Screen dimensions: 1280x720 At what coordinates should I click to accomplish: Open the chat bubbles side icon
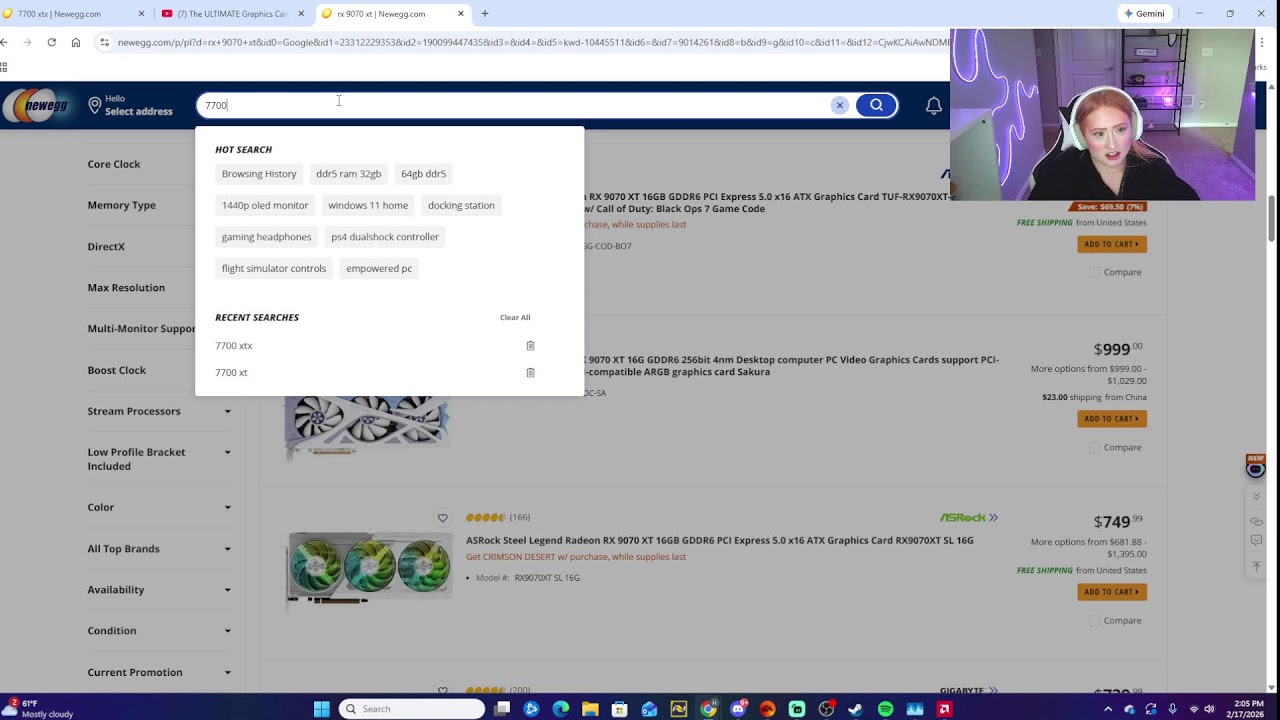pyautogui.click(x=1256, y=521)
